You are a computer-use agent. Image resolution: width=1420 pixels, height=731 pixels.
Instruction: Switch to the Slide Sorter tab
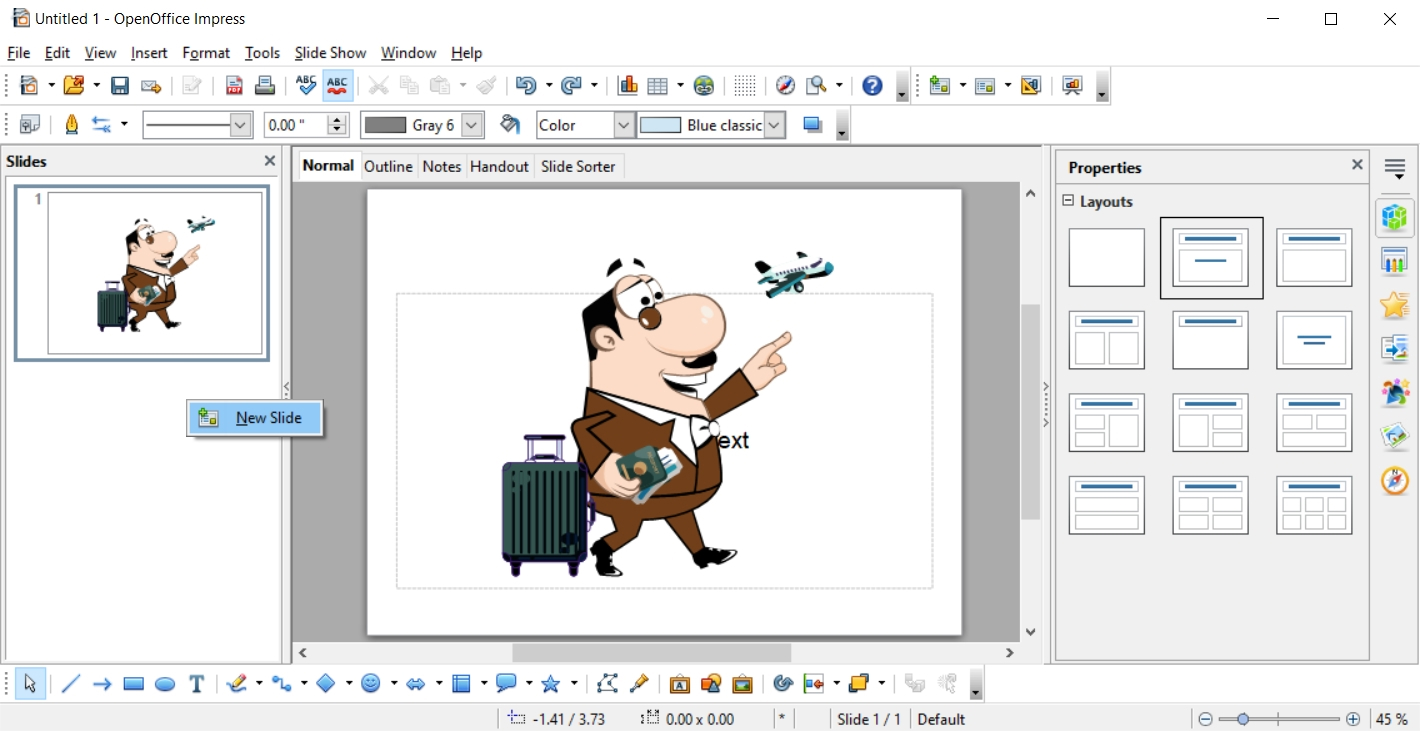coord(578,166)
